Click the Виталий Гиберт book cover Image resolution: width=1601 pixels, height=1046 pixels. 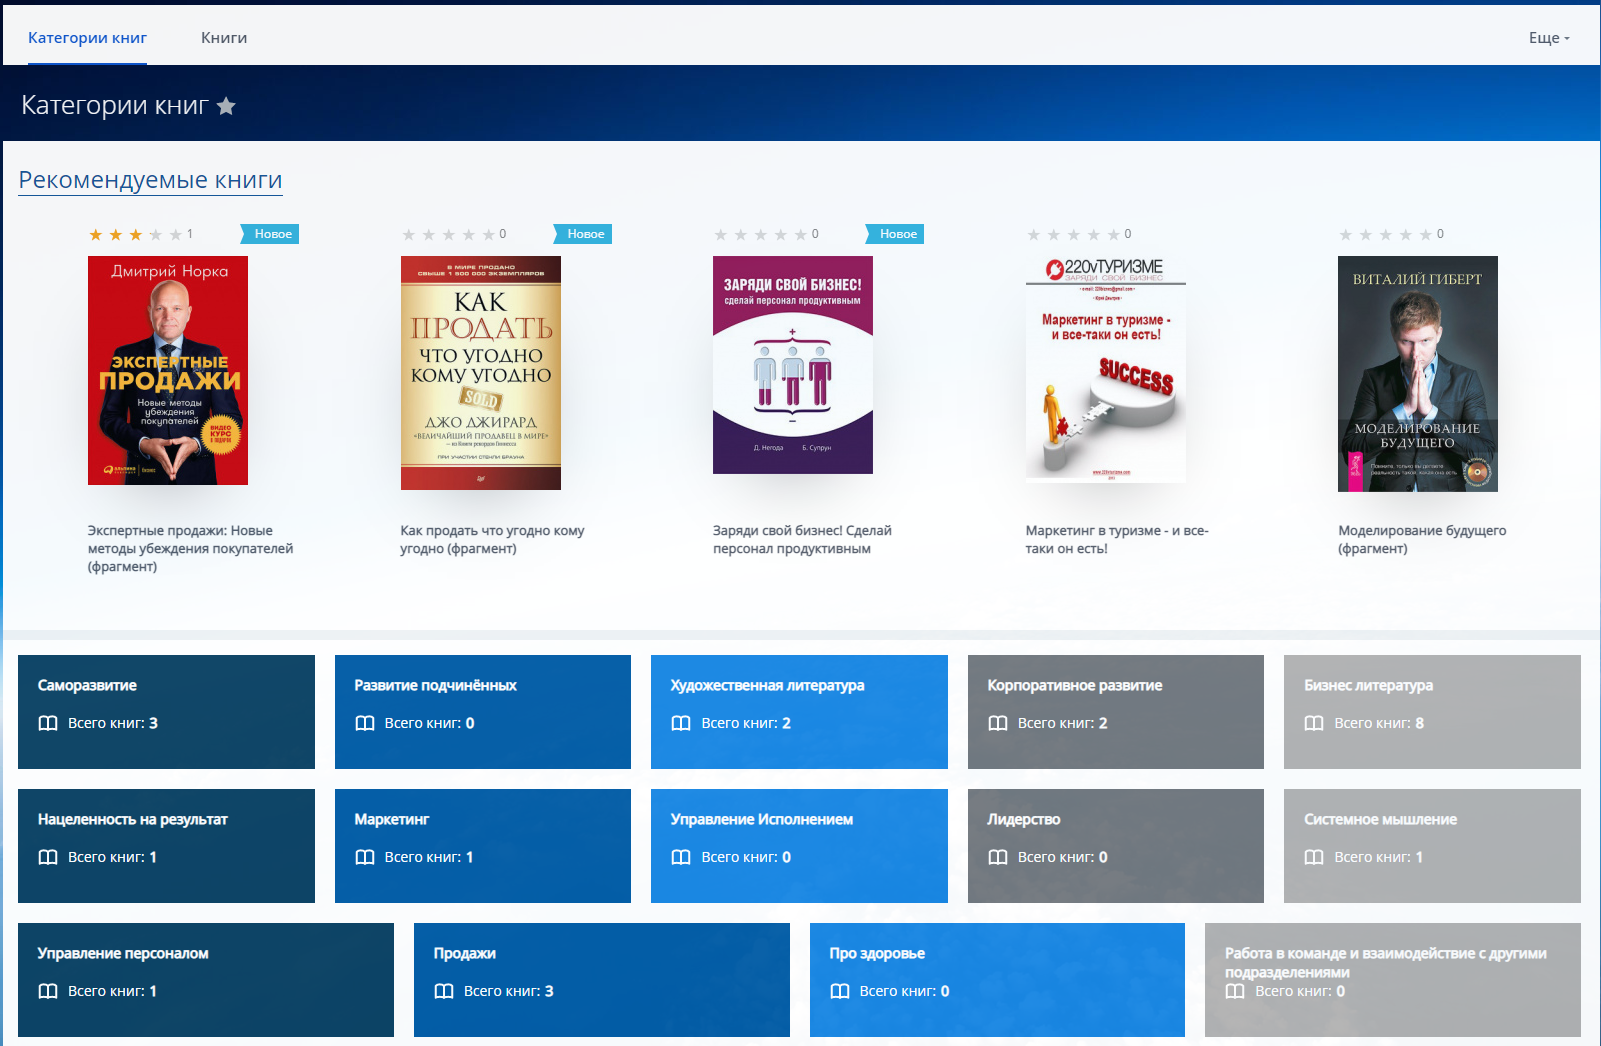[1418, 374]
